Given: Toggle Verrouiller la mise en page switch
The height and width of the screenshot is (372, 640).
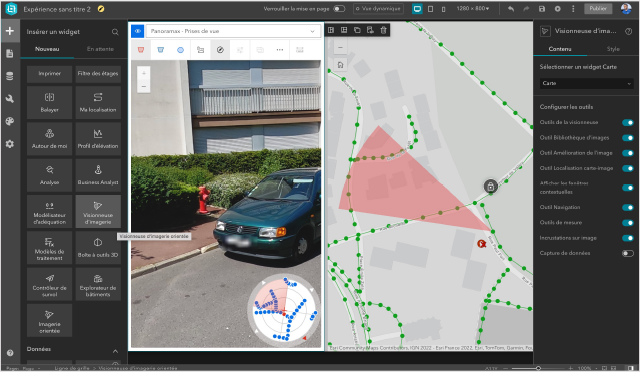Looking at the screenshot, I should tap(339, 9).
